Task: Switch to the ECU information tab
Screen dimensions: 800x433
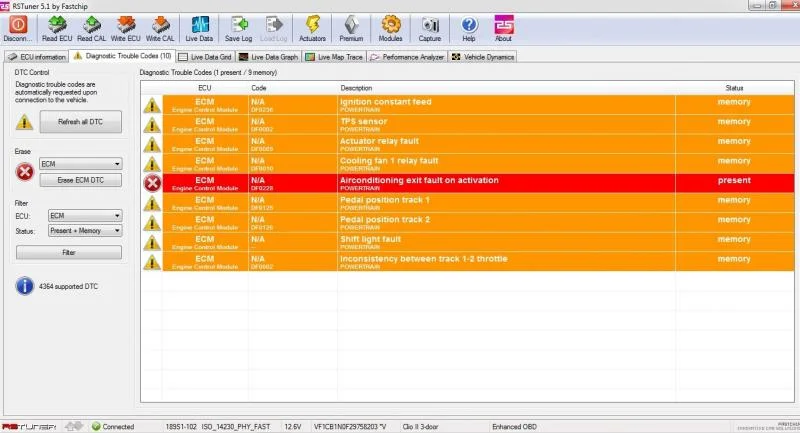Action: [37, 57]
